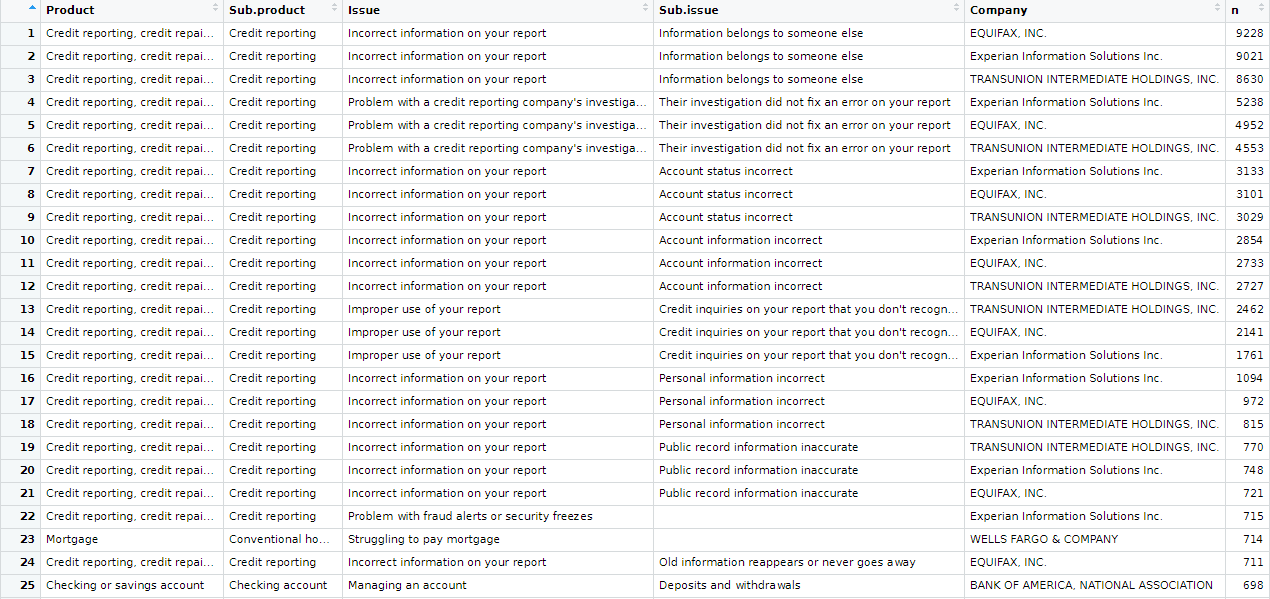The image size is (1270, 599).
Task: Click the sort arrows for column n
Action: 1261,9
